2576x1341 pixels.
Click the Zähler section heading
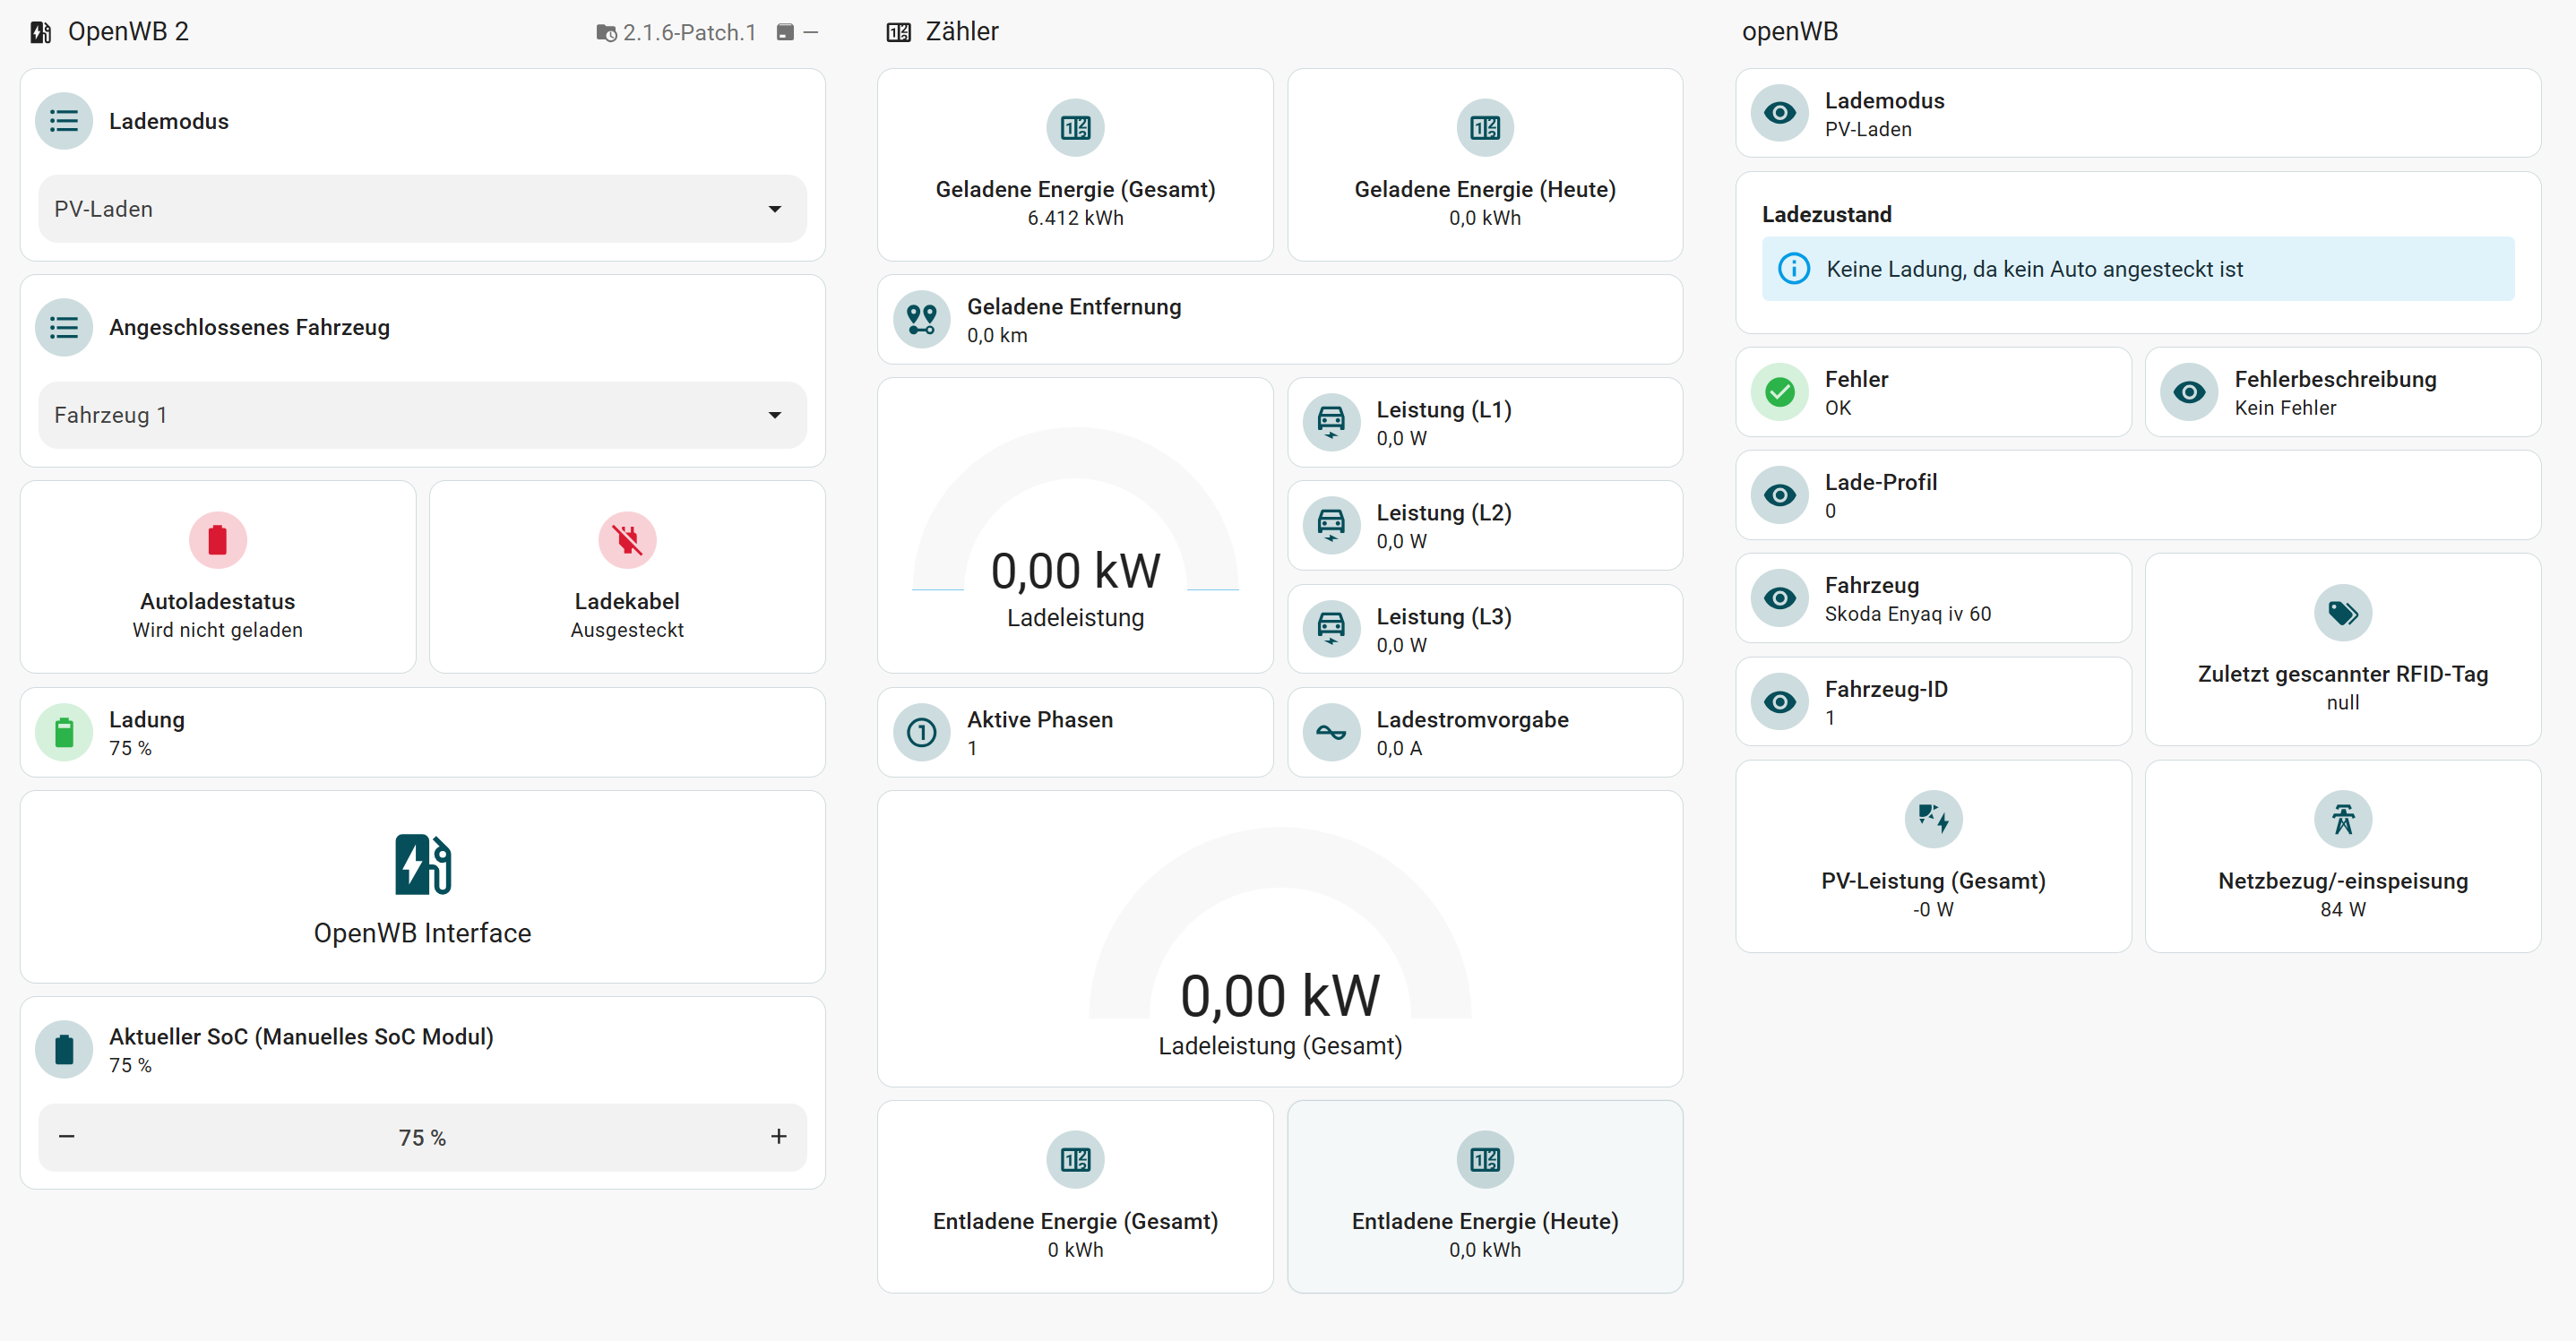(x=961, y=32)
